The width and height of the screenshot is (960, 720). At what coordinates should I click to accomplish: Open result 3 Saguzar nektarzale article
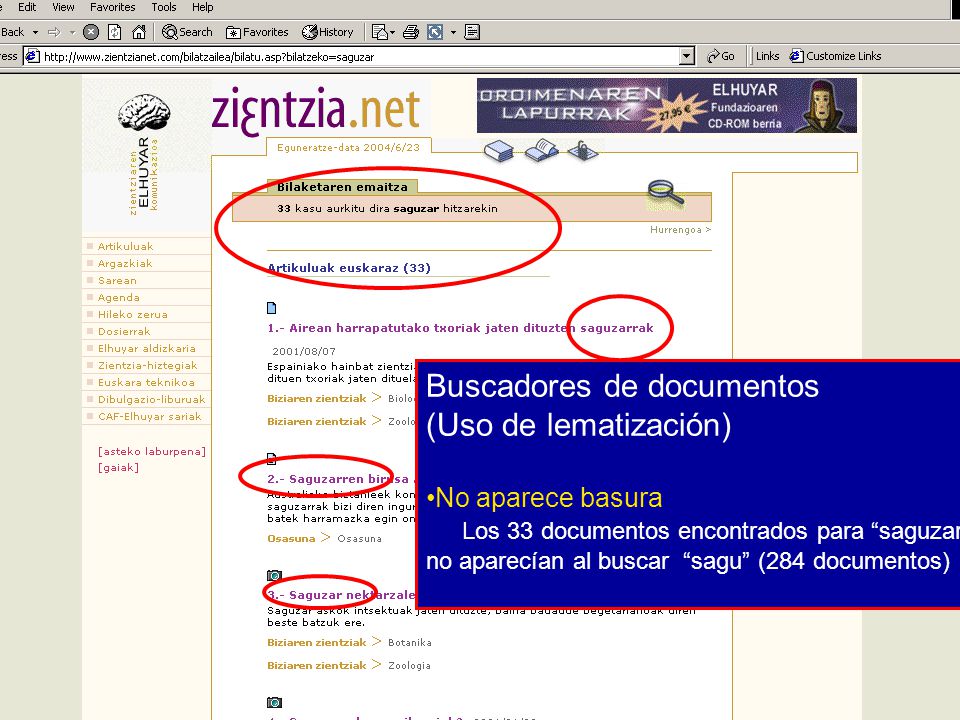(340, 595)
